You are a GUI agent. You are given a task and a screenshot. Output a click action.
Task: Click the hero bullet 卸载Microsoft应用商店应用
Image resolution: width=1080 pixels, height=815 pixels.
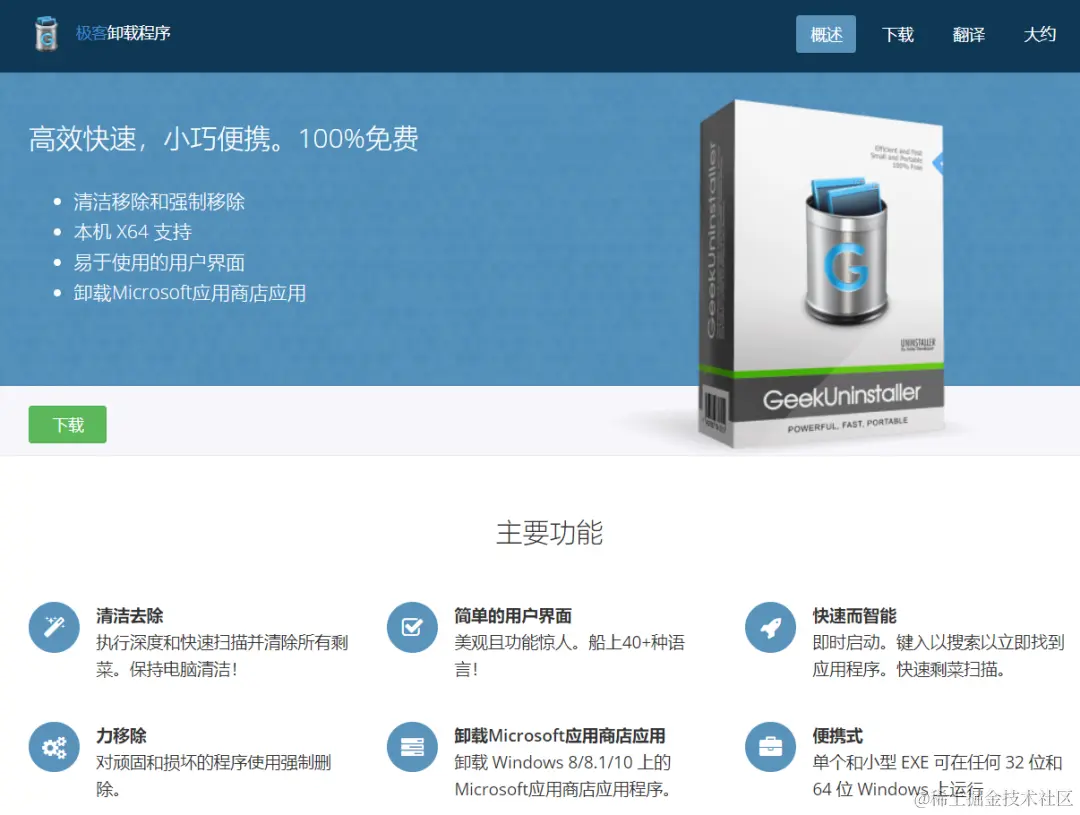[x=190, y=293]
